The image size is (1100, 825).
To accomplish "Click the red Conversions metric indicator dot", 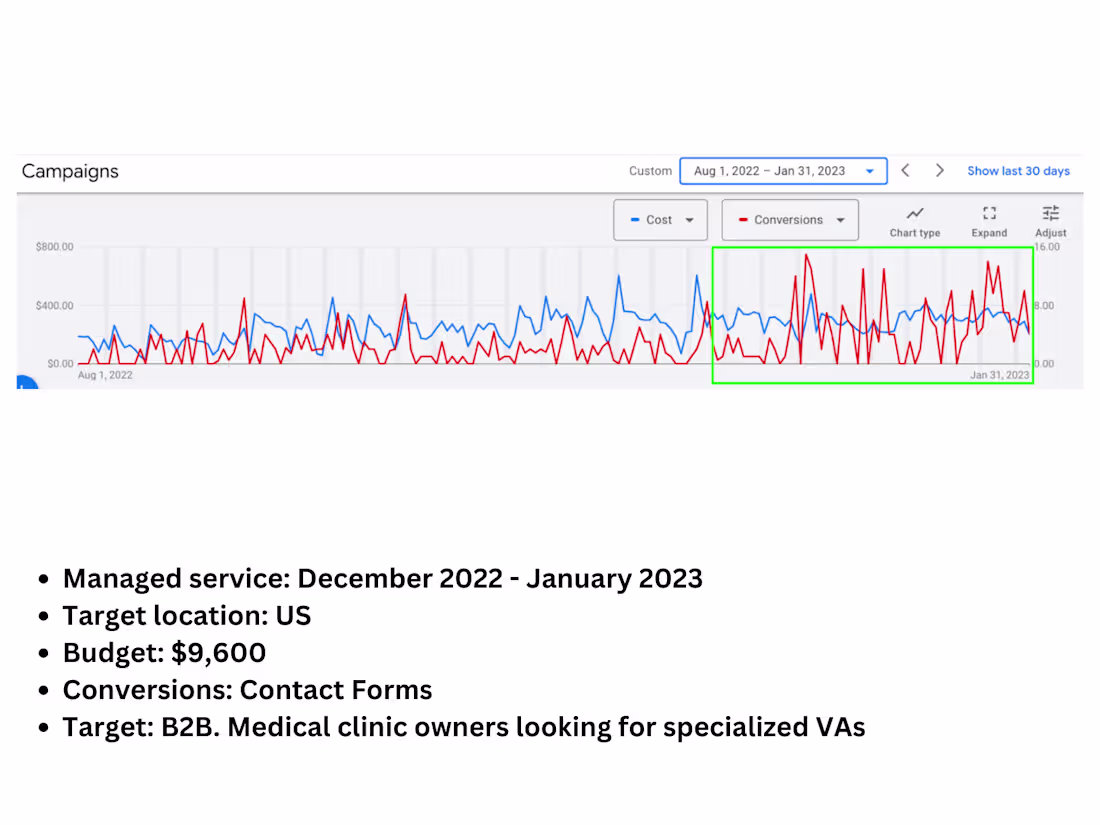I will tap(742, 219).
